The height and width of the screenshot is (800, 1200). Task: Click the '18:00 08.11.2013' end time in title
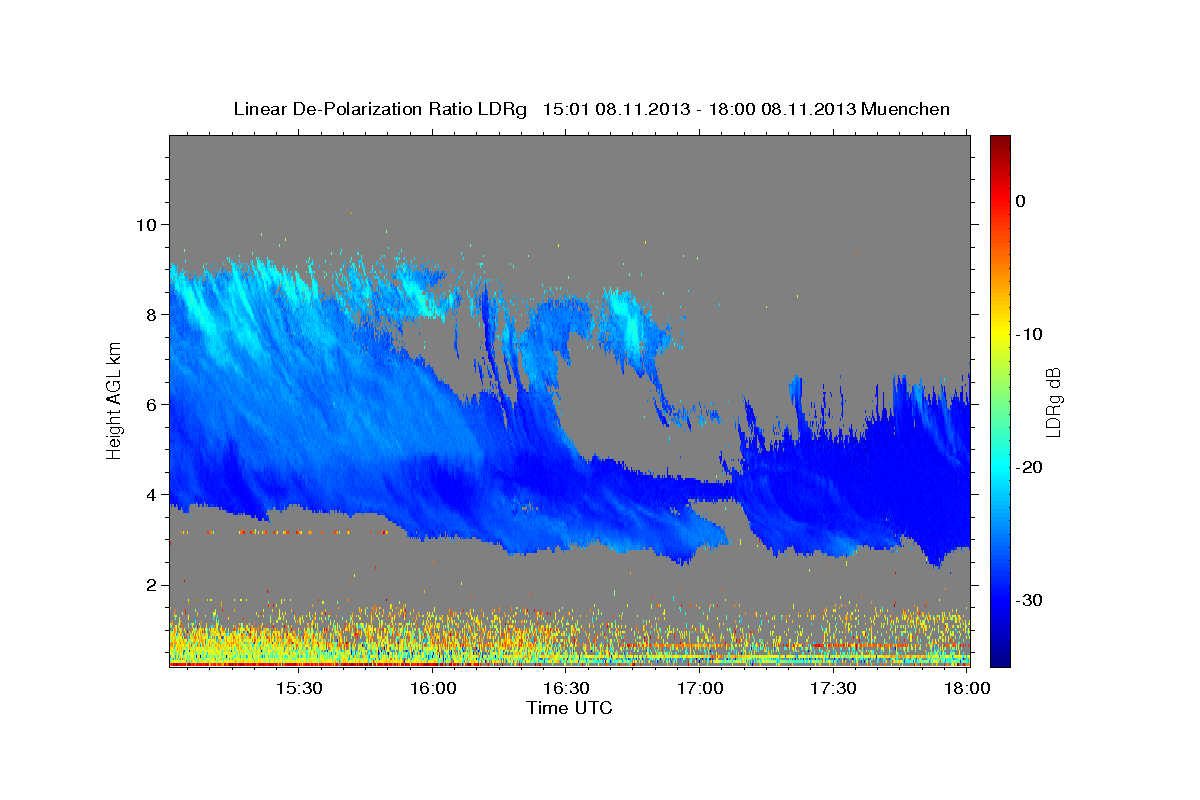(782, 109)
